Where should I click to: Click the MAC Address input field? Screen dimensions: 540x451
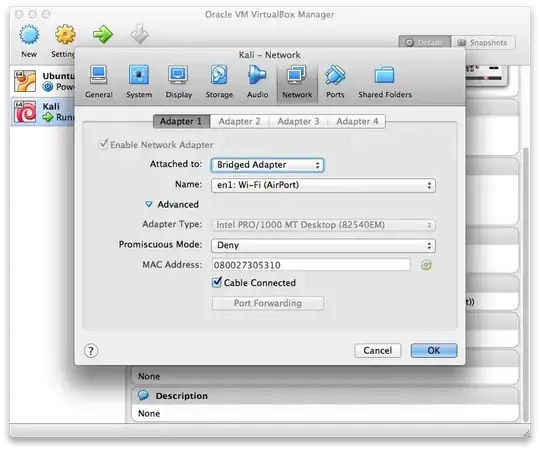pos(311,265)
